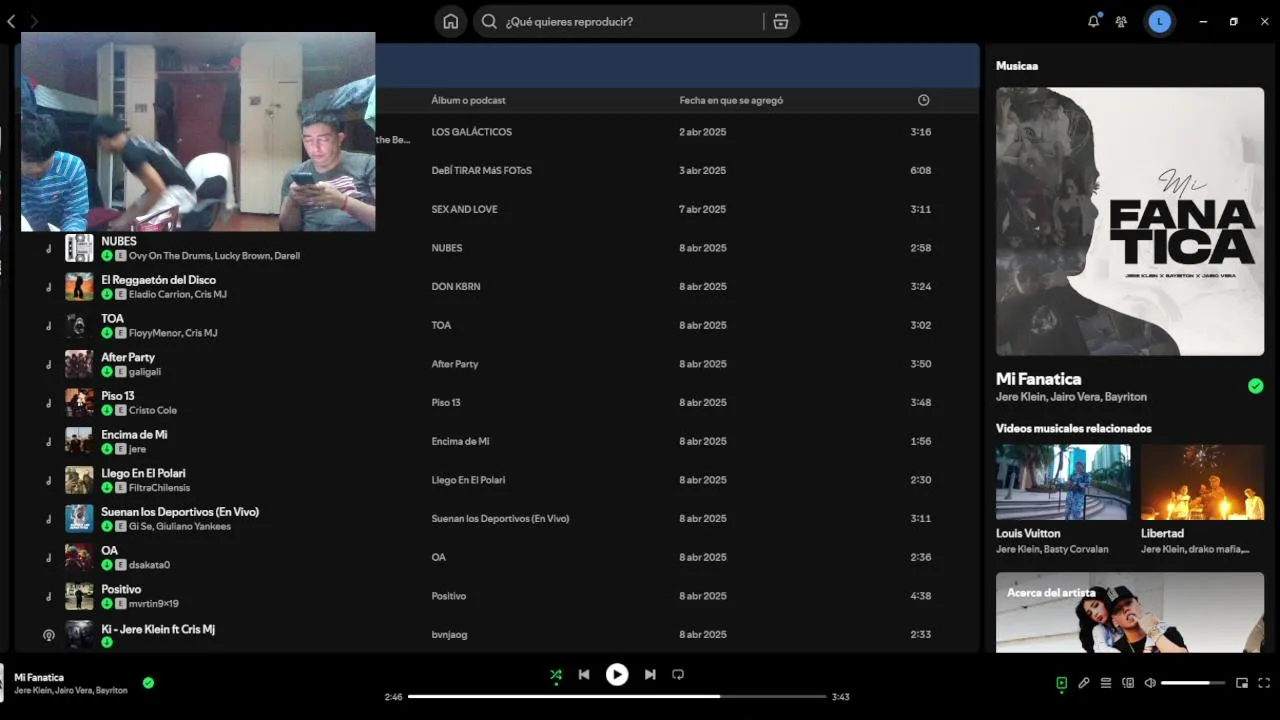Toggle shuffle mode
The height and width of the screenshot is (720, 1280).
(556, 675)
